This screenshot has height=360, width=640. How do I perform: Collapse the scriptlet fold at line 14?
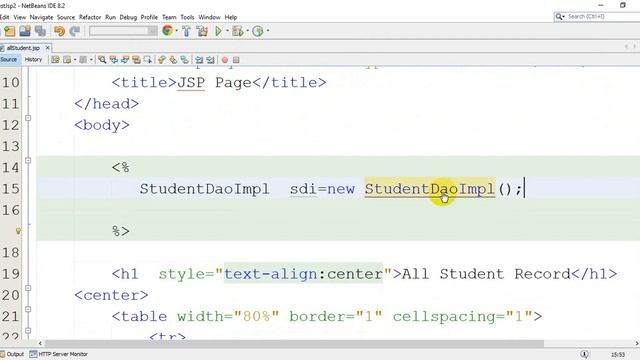point(28,160)
